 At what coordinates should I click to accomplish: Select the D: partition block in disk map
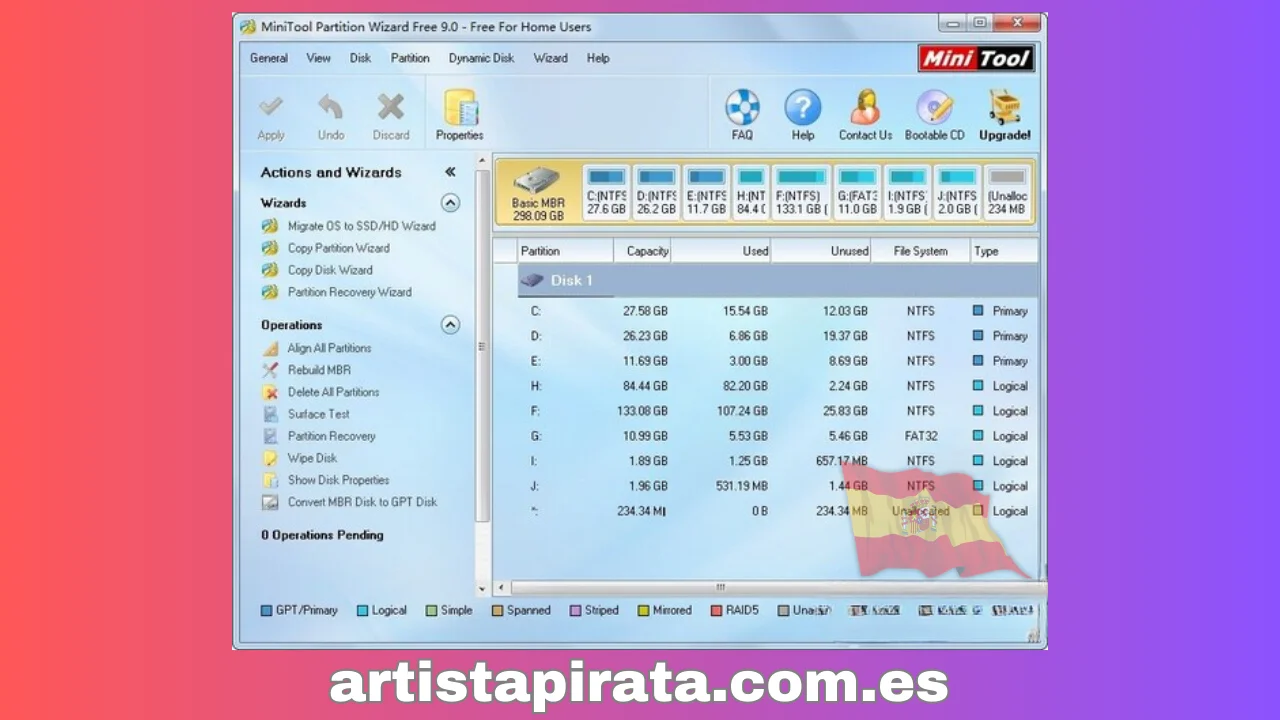click(x=656, y=192)
